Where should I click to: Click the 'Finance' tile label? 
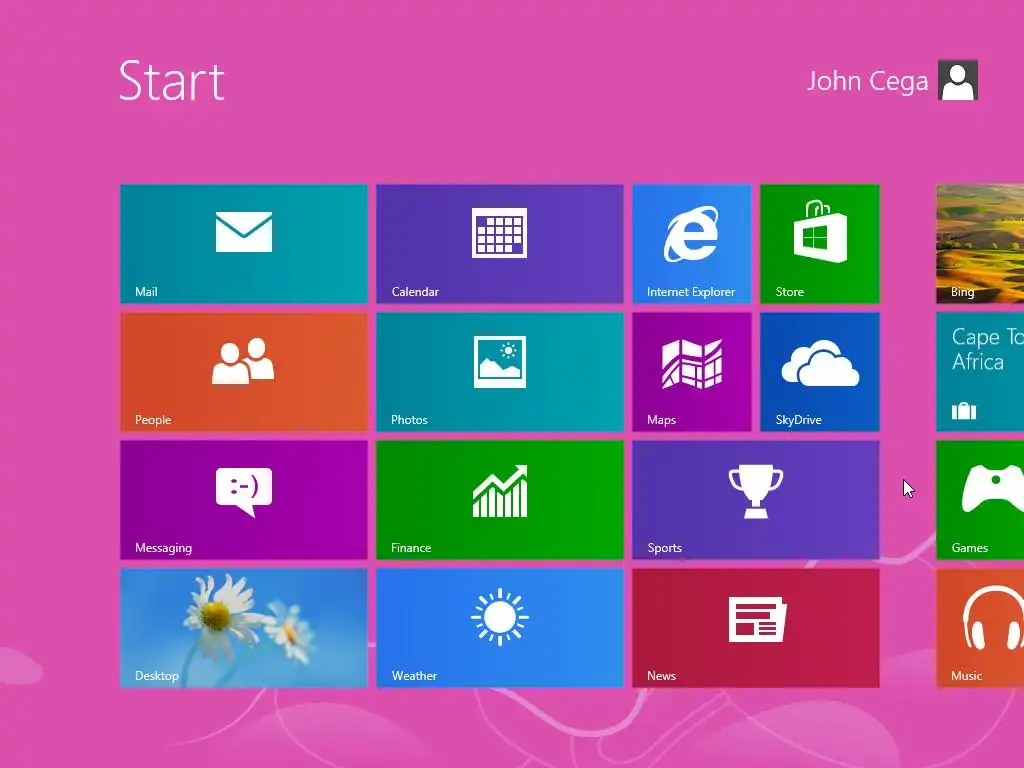(411, 548)
